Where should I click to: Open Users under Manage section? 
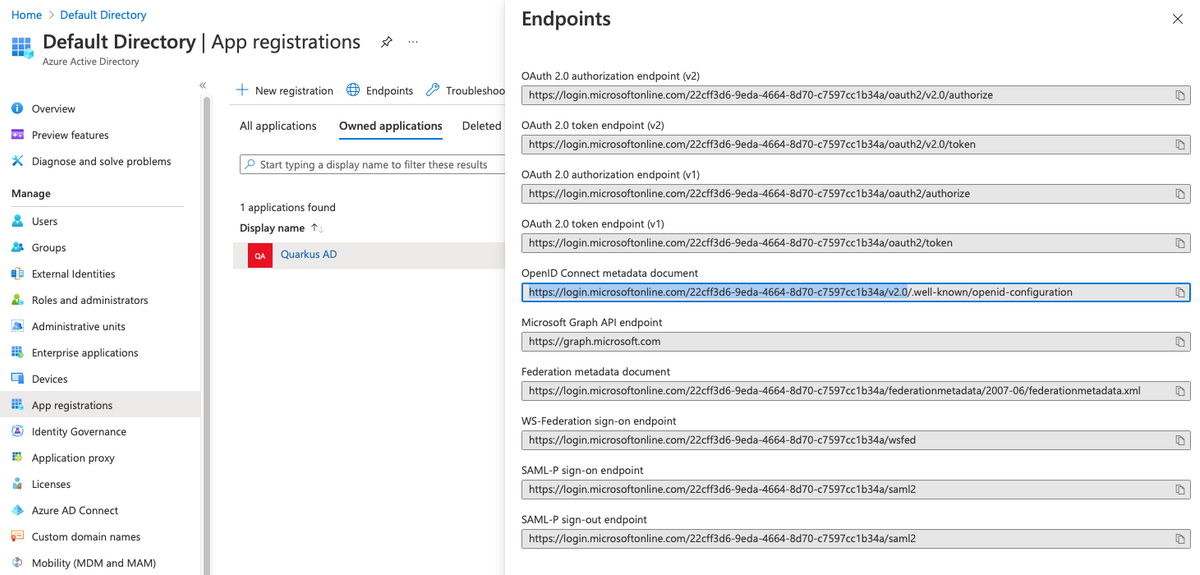(44, 221)
